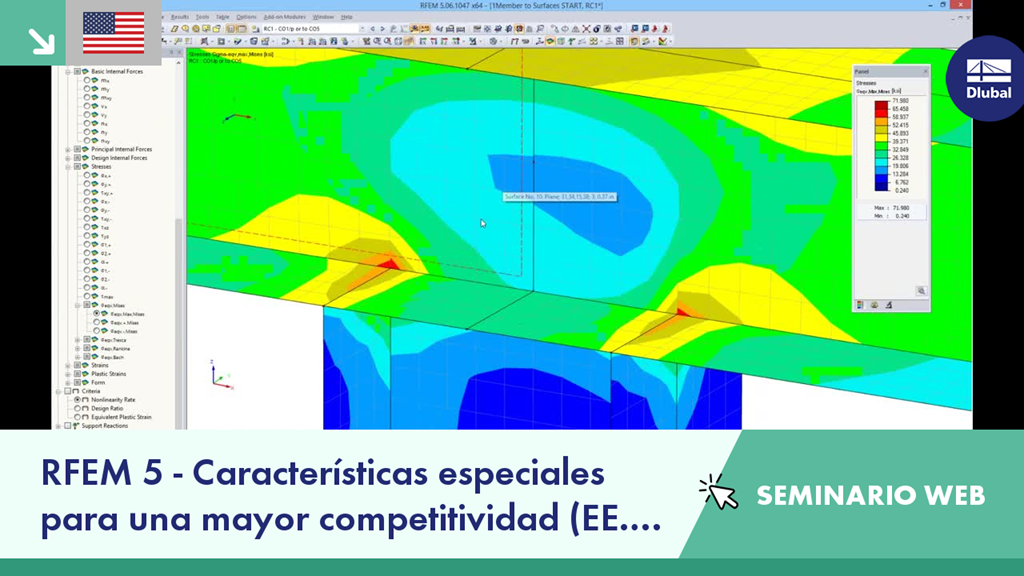The image size is (1024, 576).
Task: Open the Help menu
Action: [347, 17]
